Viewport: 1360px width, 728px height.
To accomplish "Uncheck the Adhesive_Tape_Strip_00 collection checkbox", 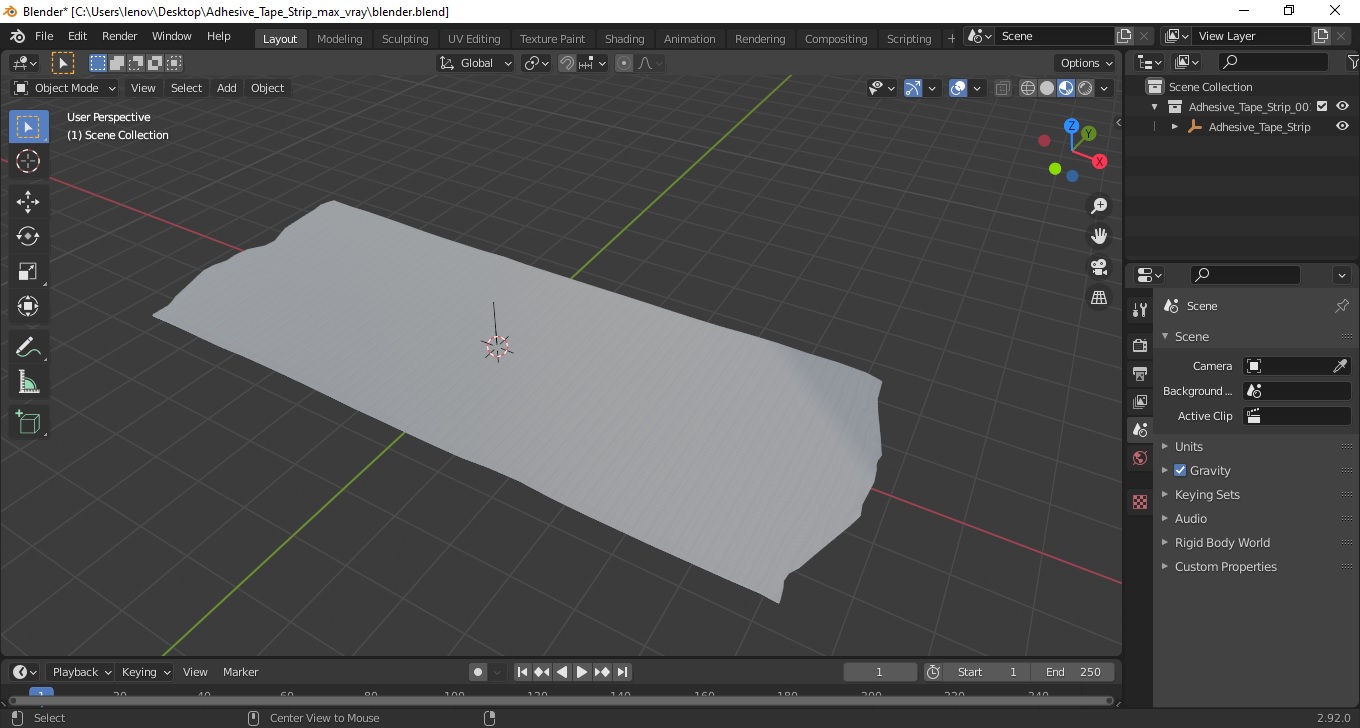I will click(x=1322, y=106).
